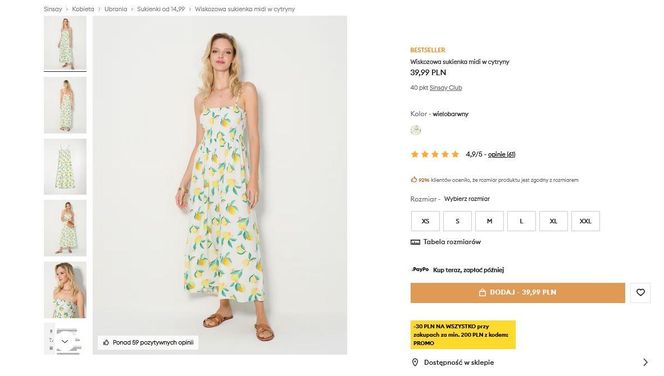Screen dimensions: 664x376
Task: Expand Dostępność w sklepie with right arrow
Action: pos(645,362)
